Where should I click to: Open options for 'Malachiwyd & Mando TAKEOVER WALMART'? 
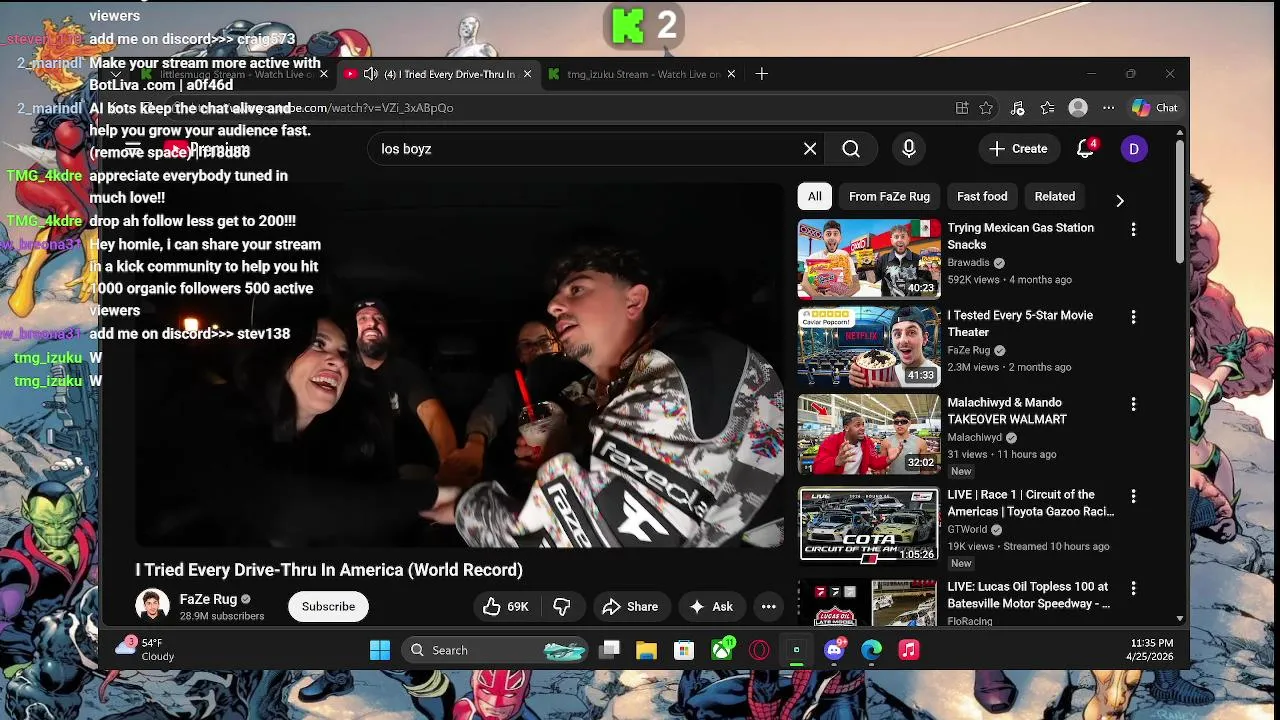[1133, 405]
